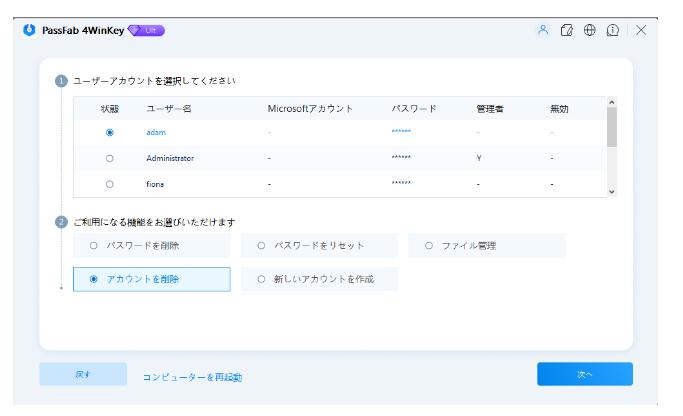Click the Ult edition badge

146,30
